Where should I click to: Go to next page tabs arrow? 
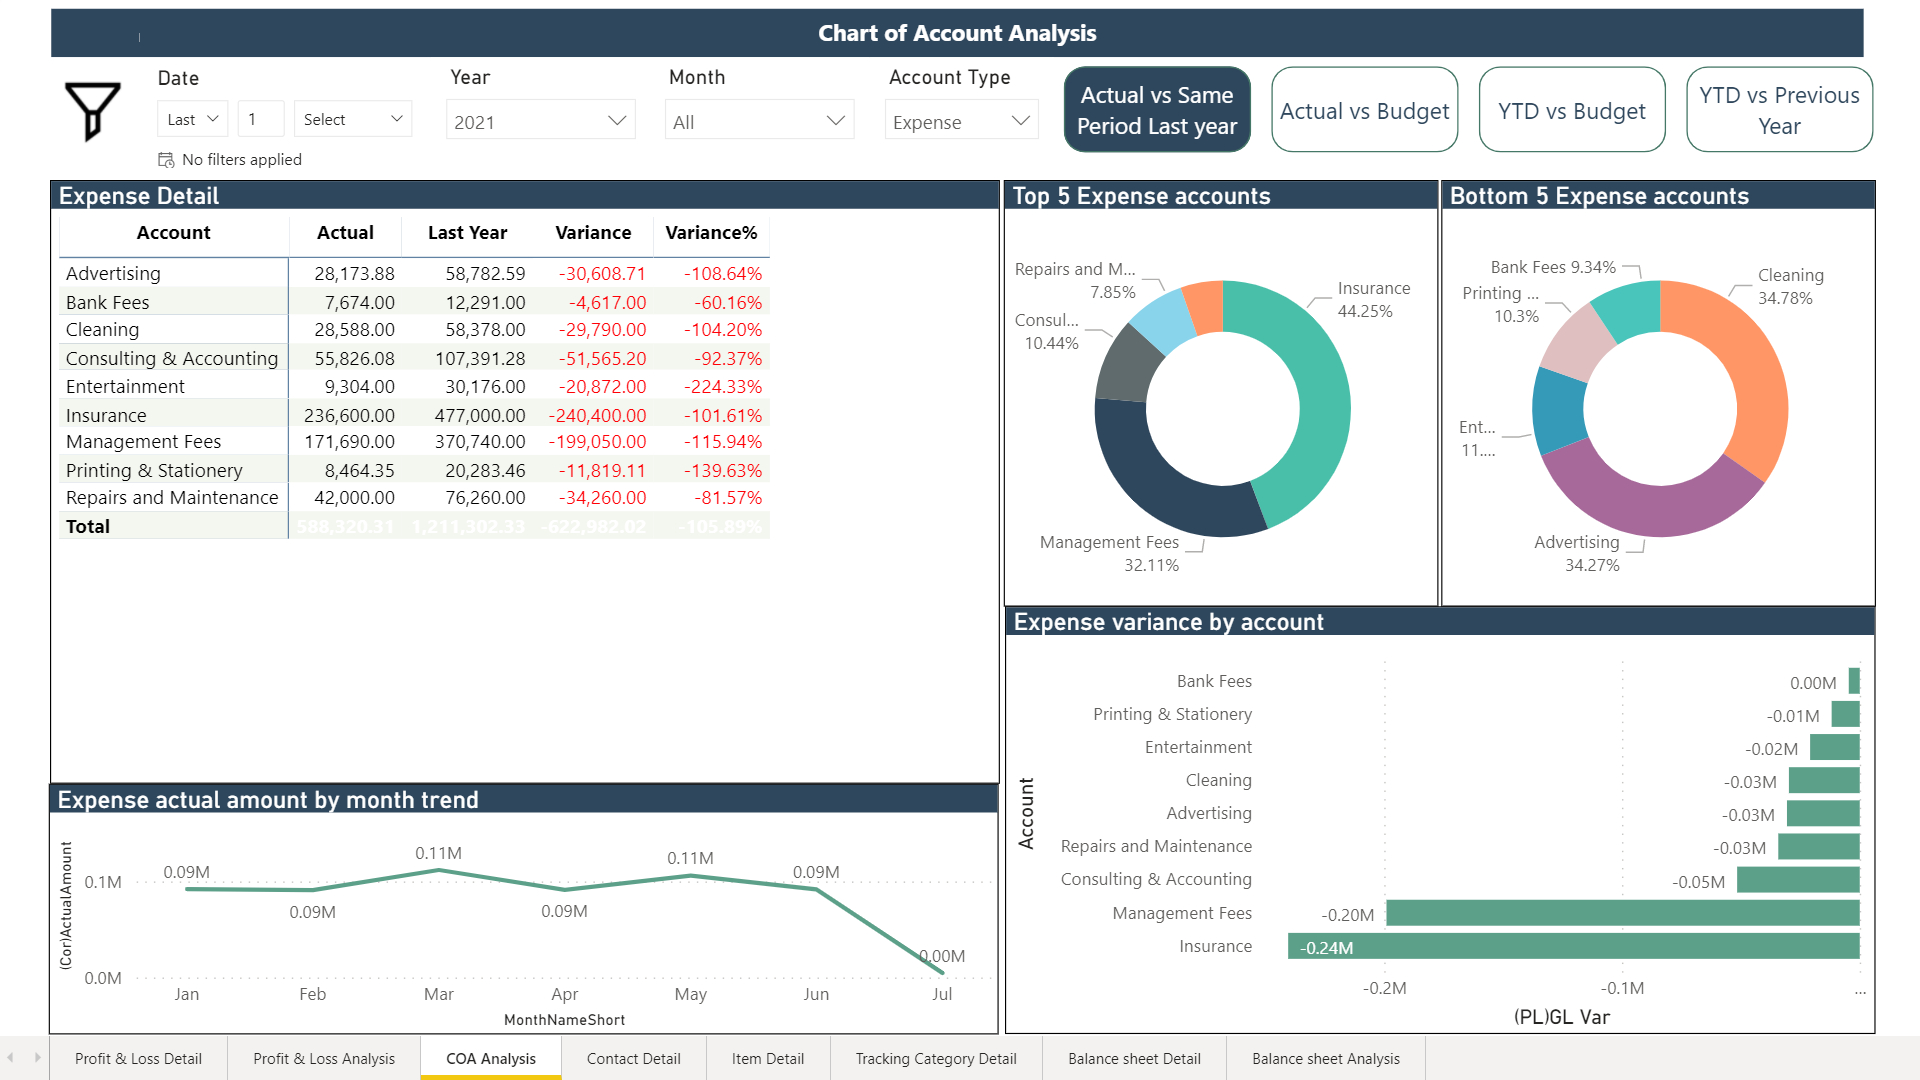[x=38, y=1058]
